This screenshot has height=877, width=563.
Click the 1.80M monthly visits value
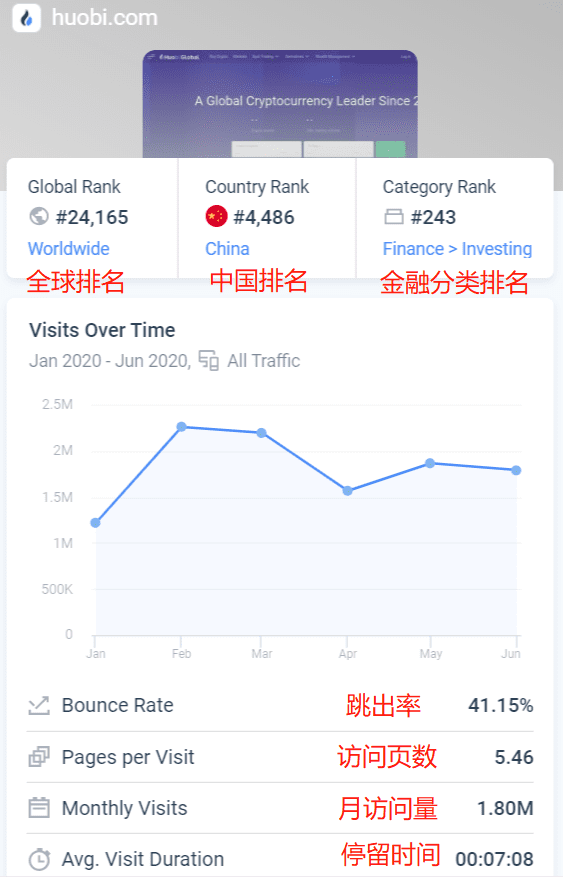[505, 808]
